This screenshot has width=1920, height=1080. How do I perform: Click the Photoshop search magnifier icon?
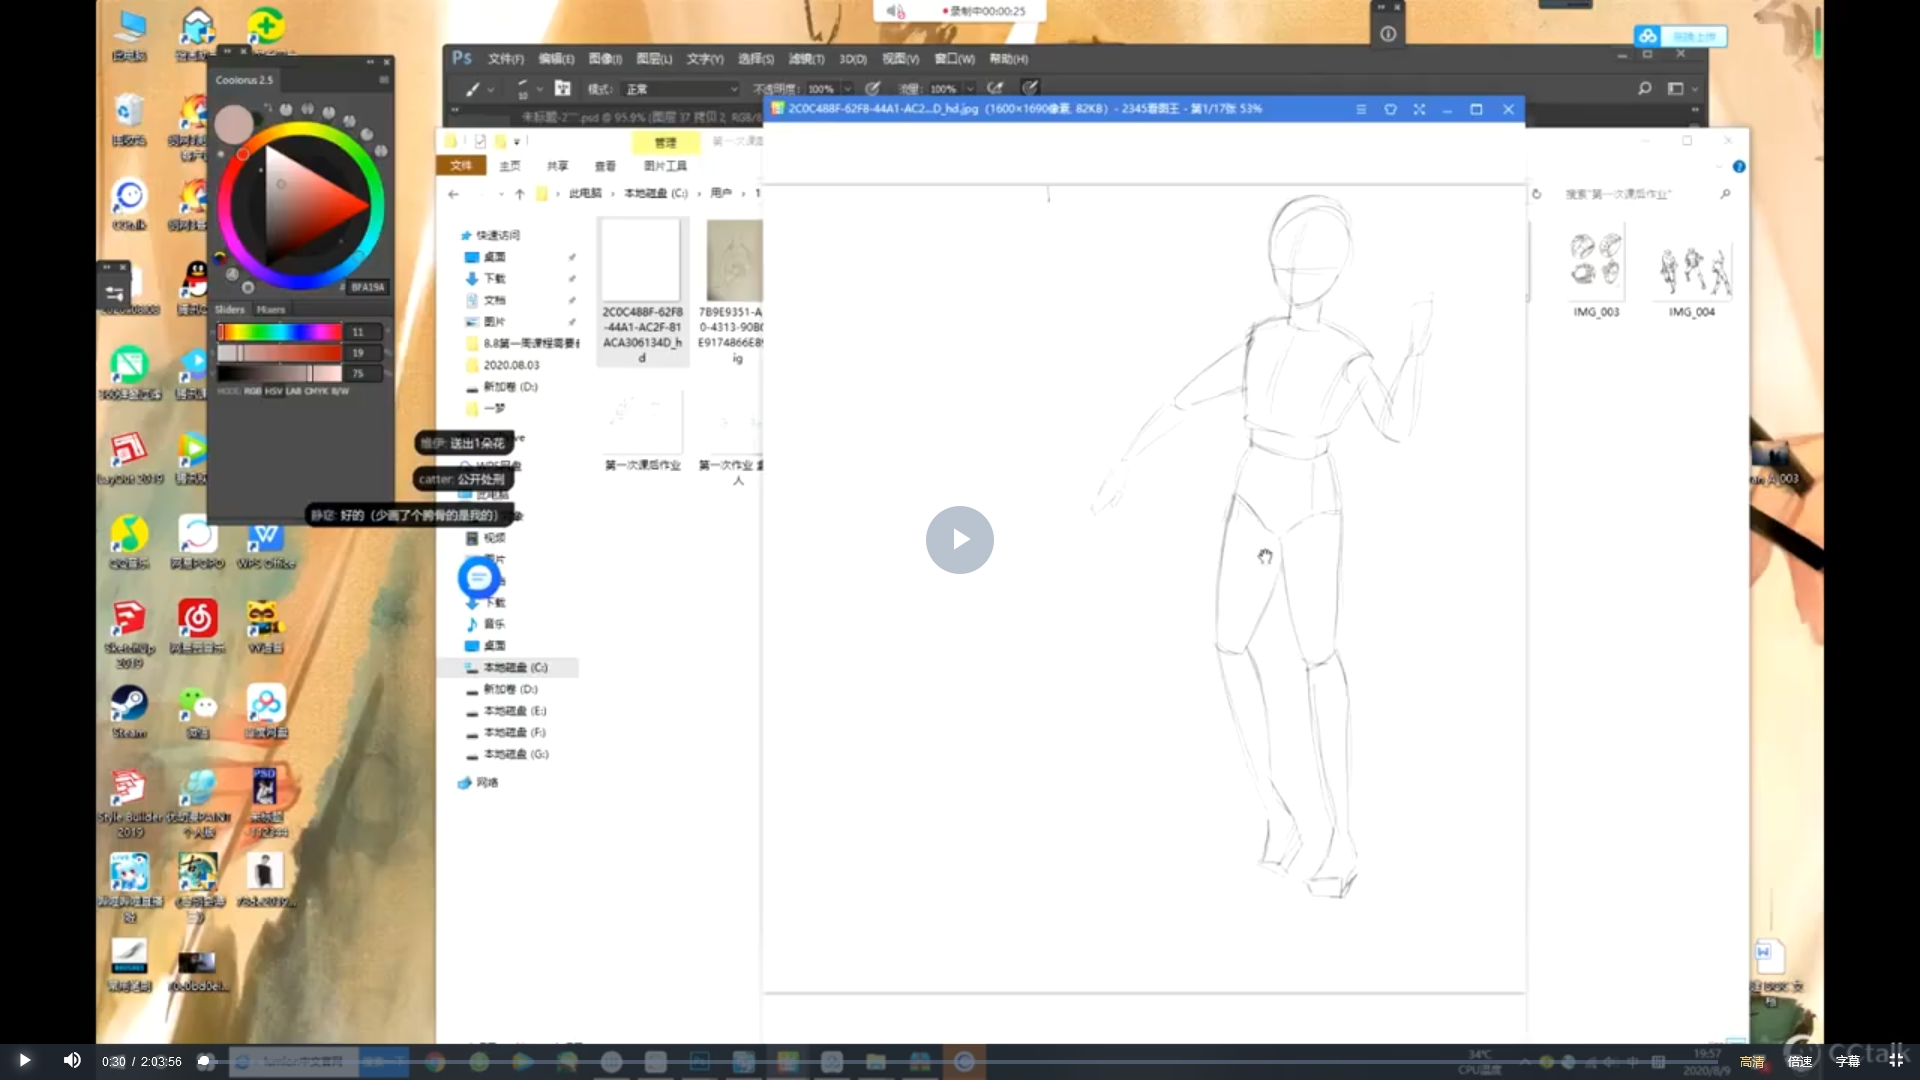click(1645, 89)
